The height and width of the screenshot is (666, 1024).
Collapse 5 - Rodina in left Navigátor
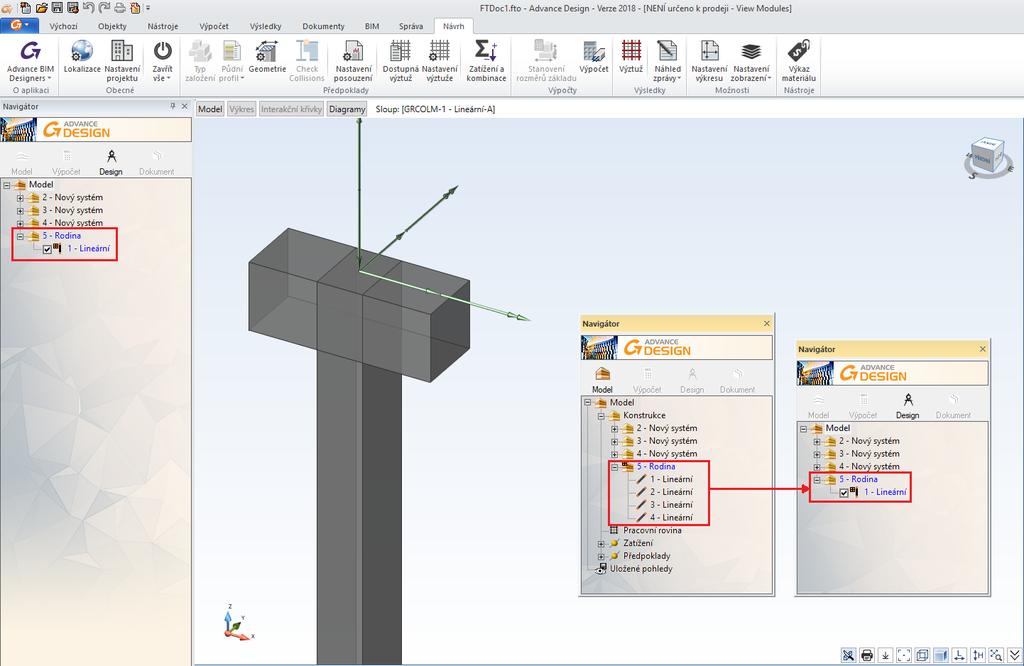coord(20,236)
